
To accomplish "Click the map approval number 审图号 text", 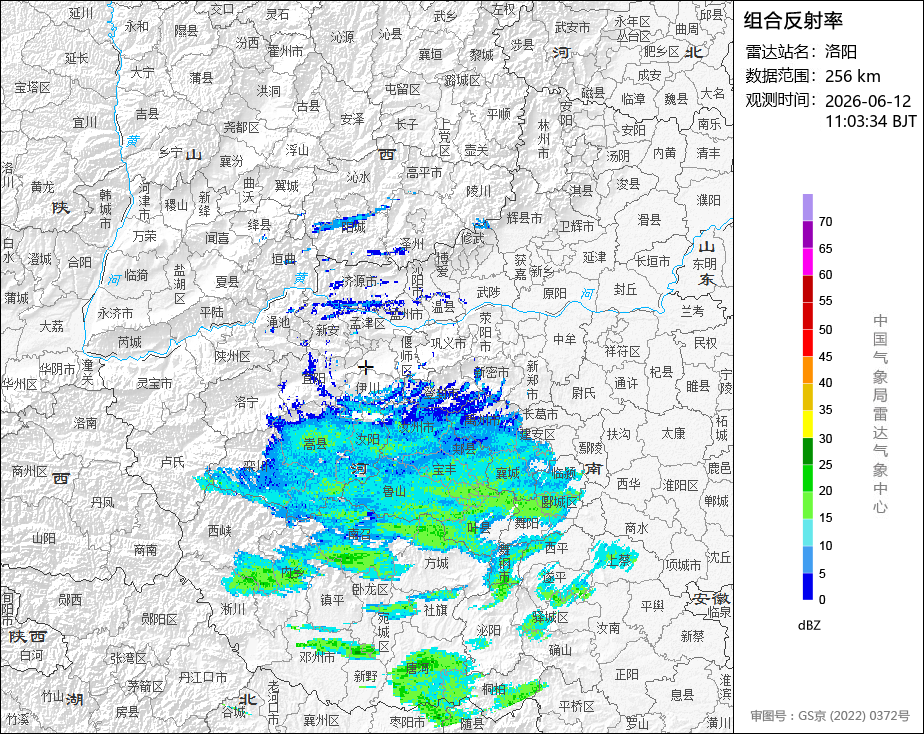I will coord(830,716).
